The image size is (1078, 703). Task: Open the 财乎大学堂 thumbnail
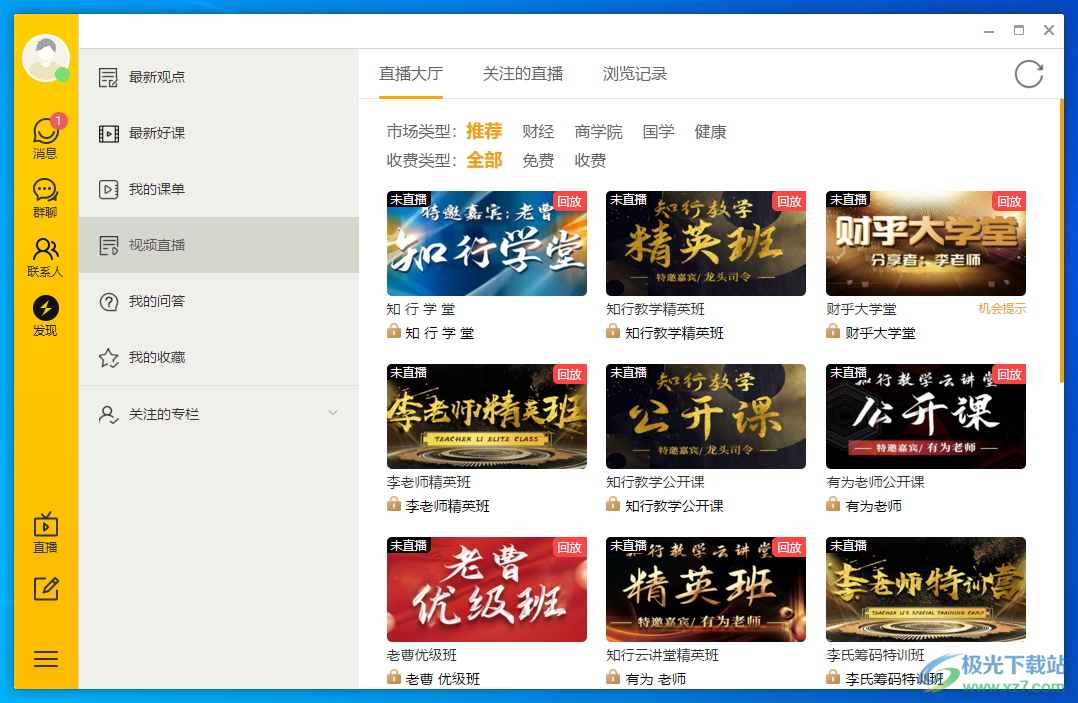[x=925, y=243]
